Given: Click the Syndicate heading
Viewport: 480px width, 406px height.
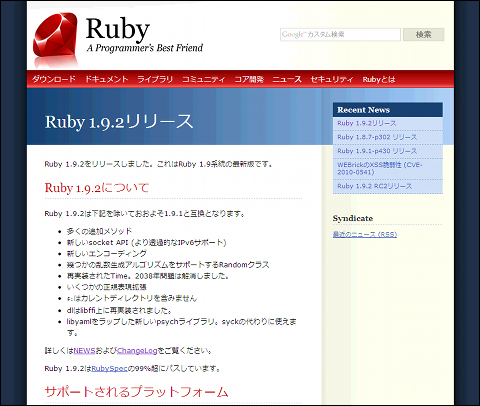Looking at the screenshot, I should tap(353, 218).
